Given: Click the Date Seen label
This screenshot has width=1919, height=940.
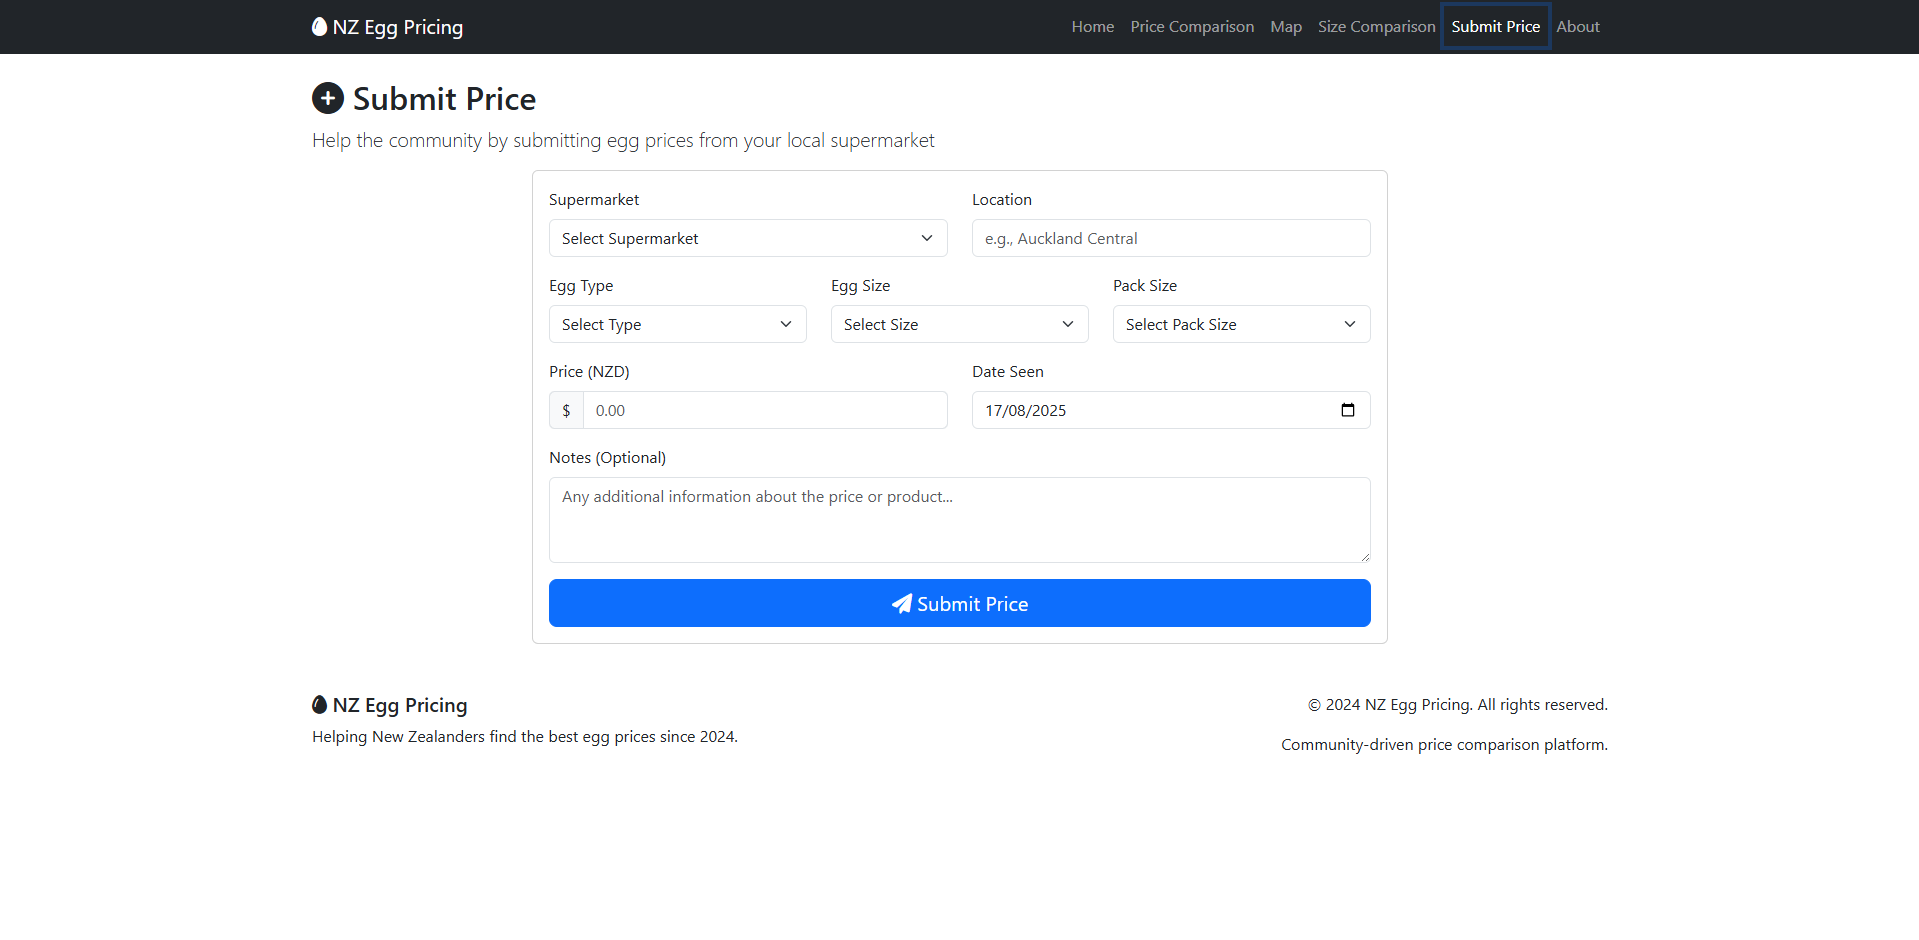Looking at the screenshot, I should tap(1008, 372).
